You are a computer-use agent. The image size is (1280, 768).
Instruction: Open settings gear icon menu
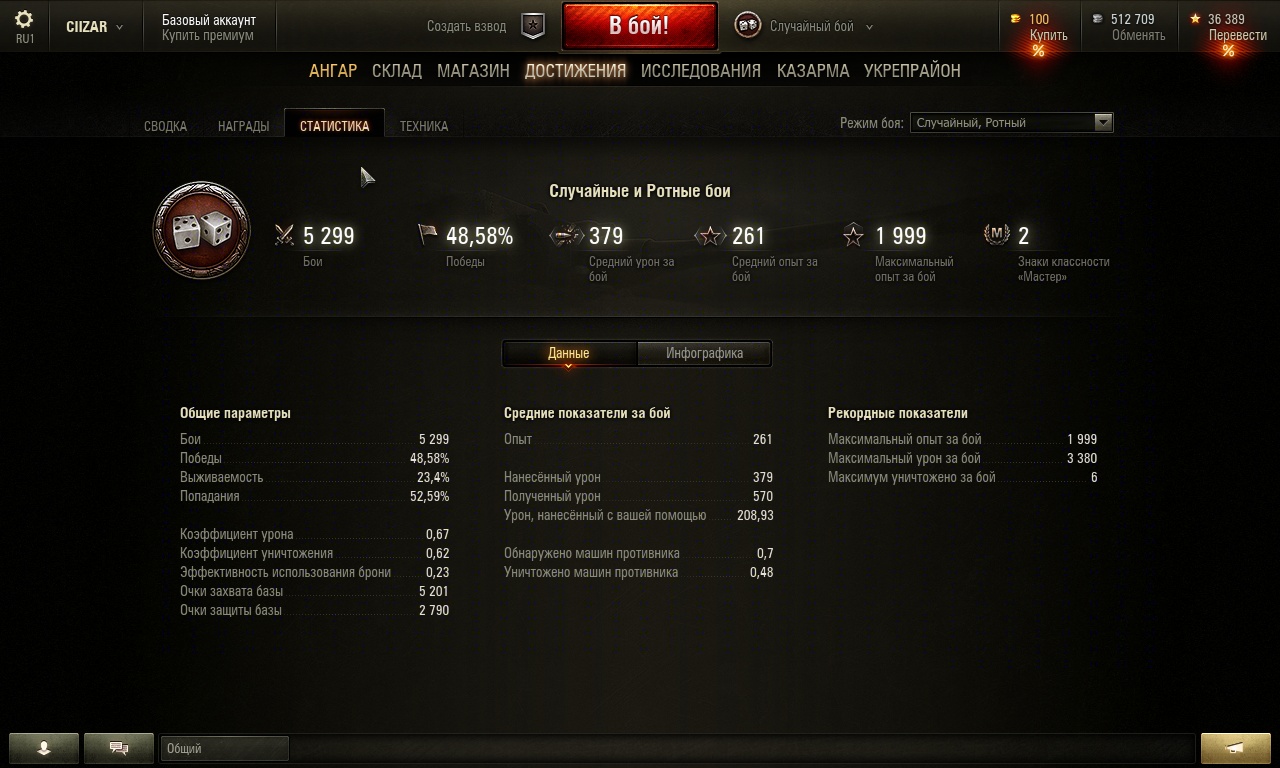24,20
